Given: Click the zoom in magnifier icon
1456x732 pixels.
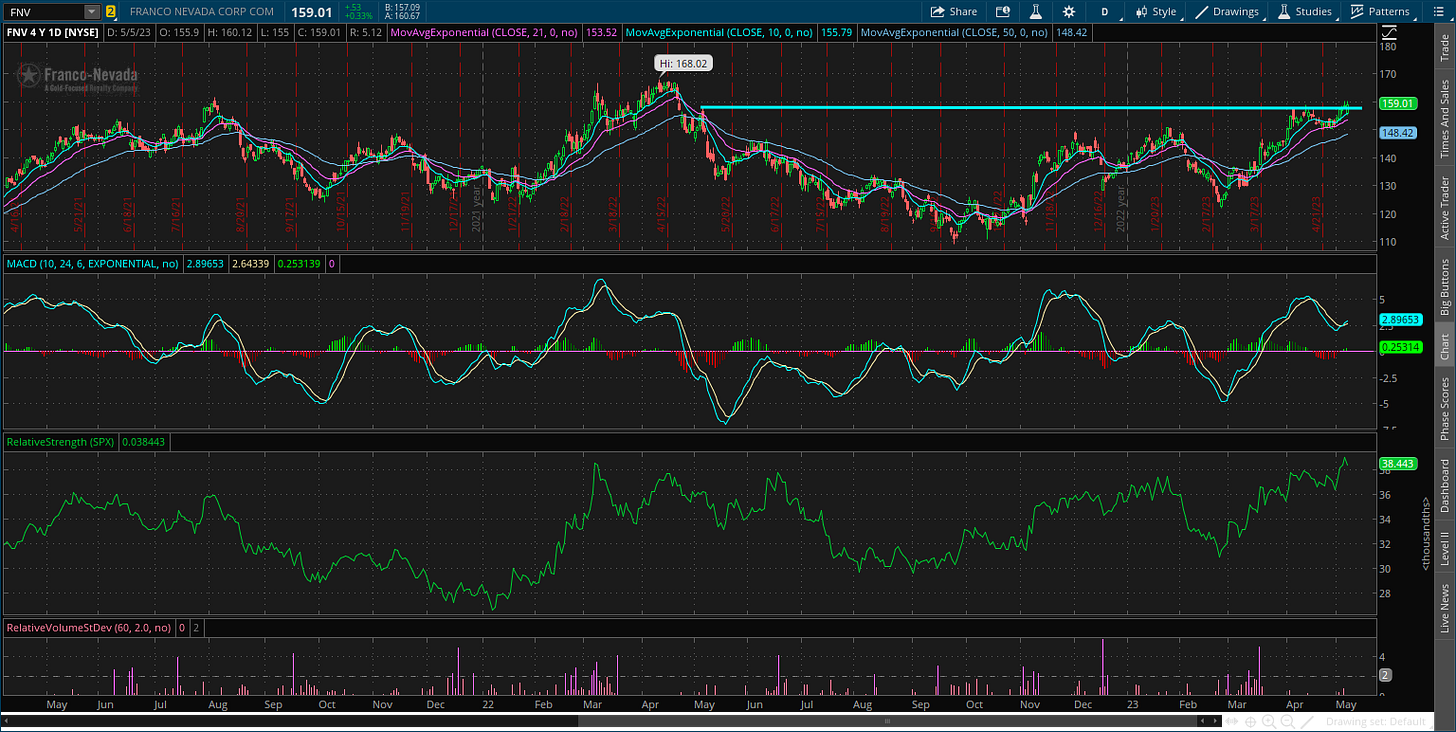Looking at the screenshot, I should 1268,721.
